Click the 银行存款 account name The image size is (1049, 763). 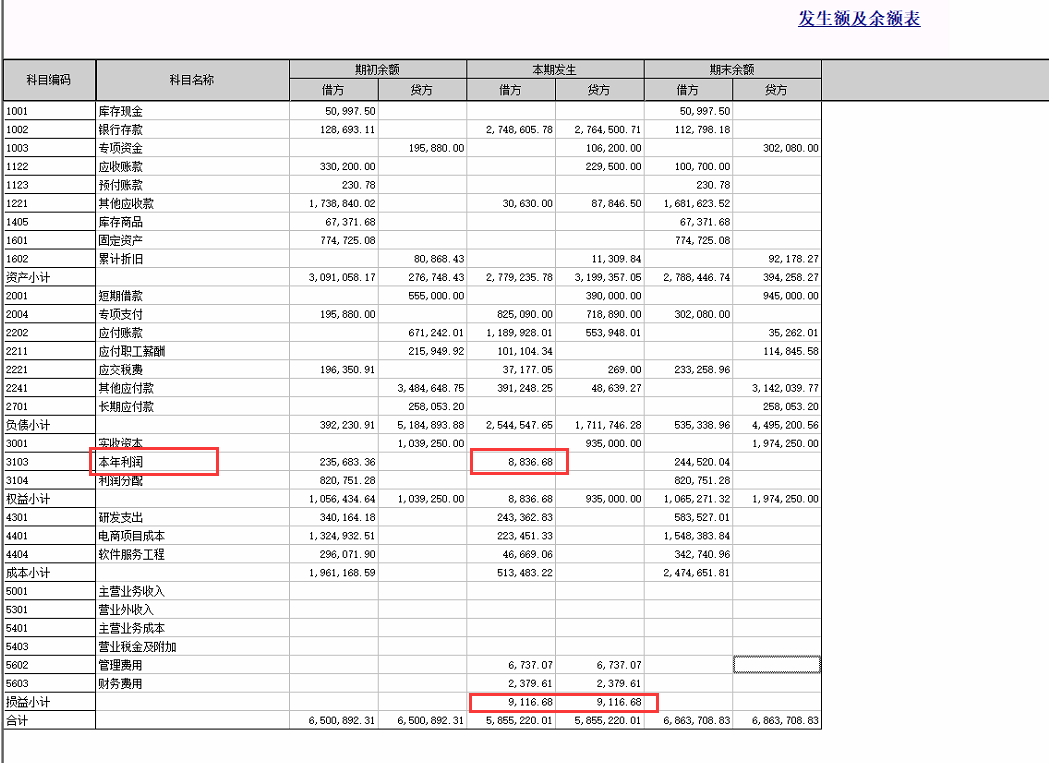[120, 130]
